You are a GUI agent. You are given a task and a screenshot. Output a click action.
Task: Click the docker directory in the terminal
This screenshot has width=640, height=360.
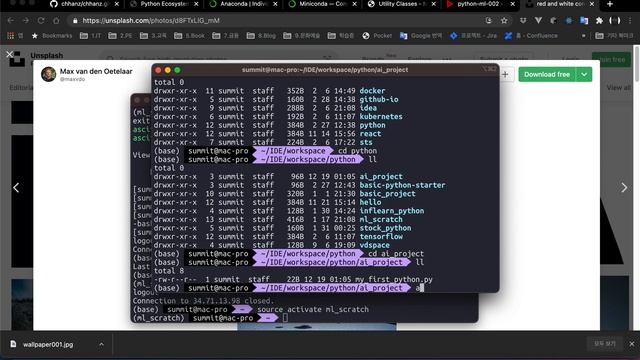pyautogui.click(x=372, y=91)
